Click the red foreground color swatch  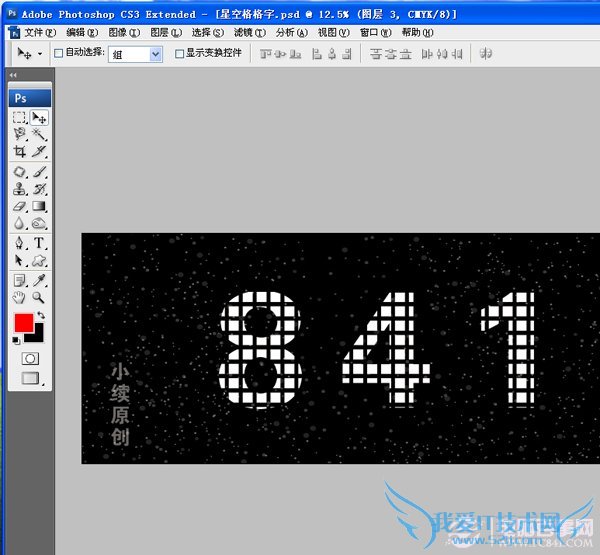pos(24,323)
